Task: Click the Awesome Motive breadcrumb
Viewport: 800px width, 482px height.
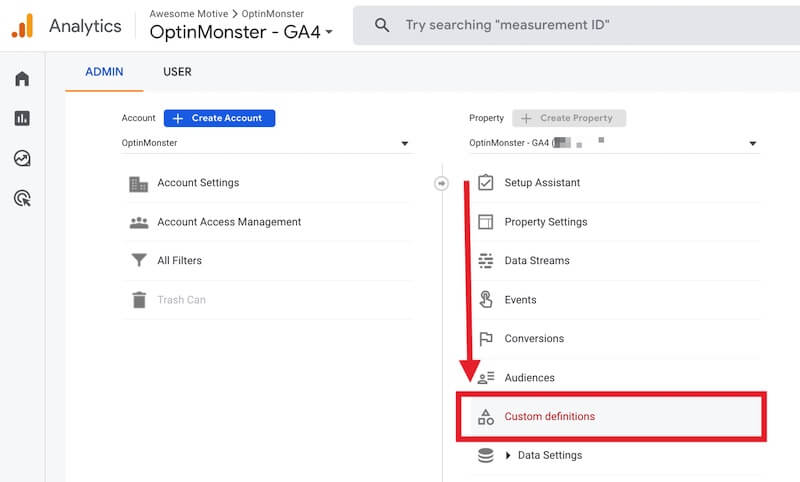Action: (x=188, y=14)
